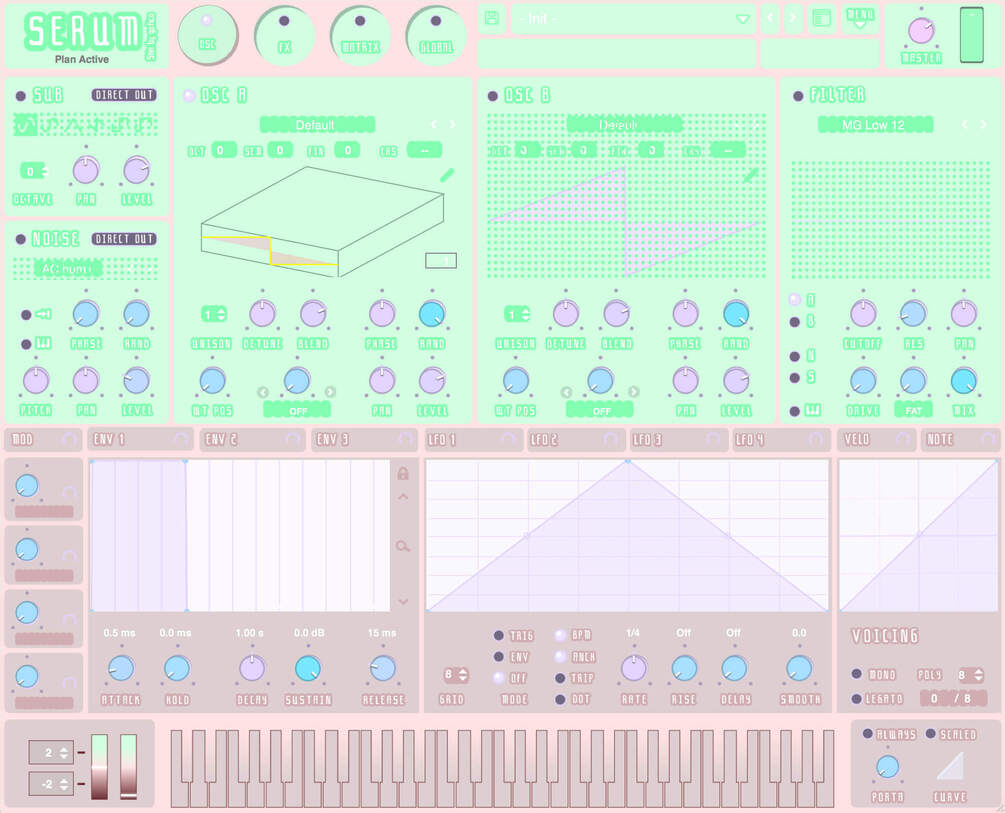
Task: Open the Init preset dropdown
Action: pos(633,19)
